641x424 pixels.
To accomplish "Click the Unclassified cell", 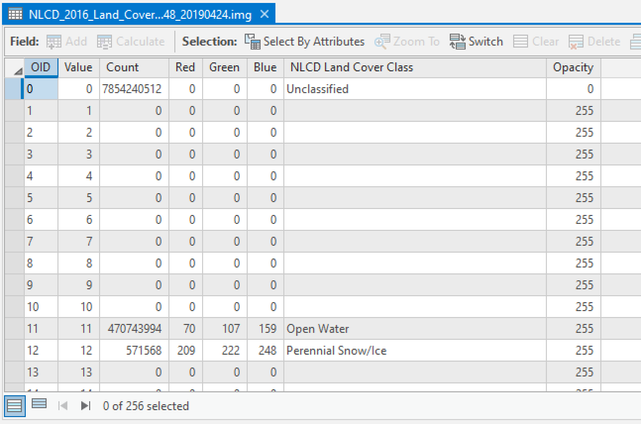I will (x=415, y=89).
